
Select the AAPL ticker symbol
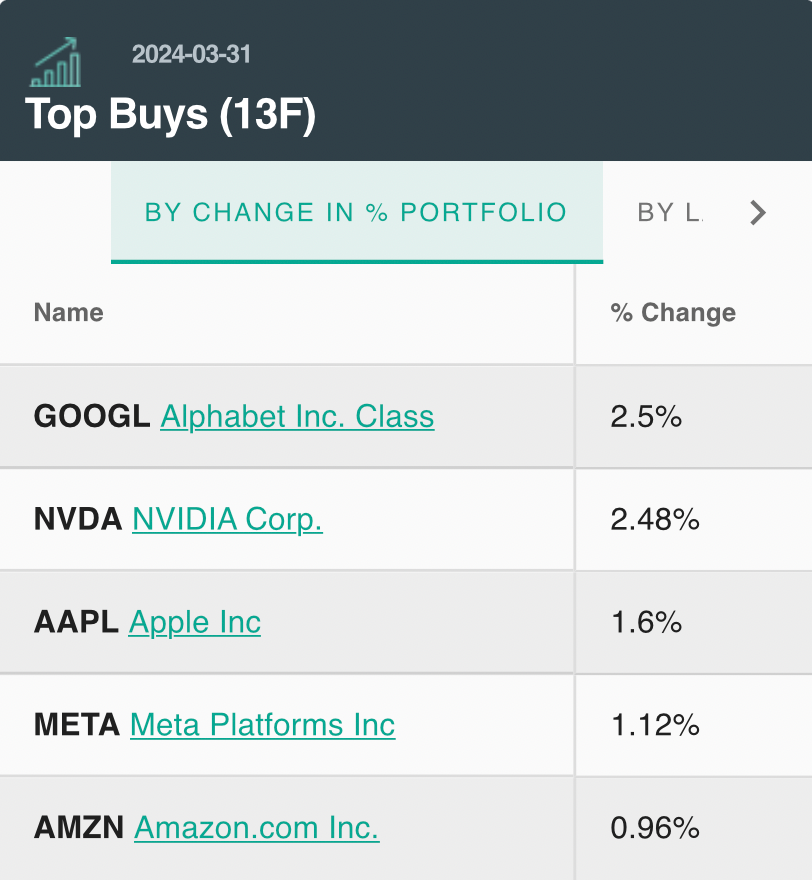76,622
